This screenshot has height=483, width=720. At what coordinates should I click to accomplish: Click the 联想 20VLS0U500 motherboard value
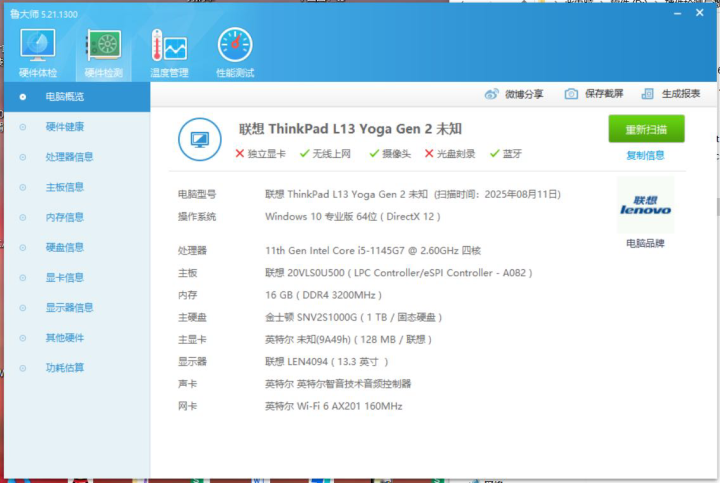pyautogui.click(x=398, y=273)
